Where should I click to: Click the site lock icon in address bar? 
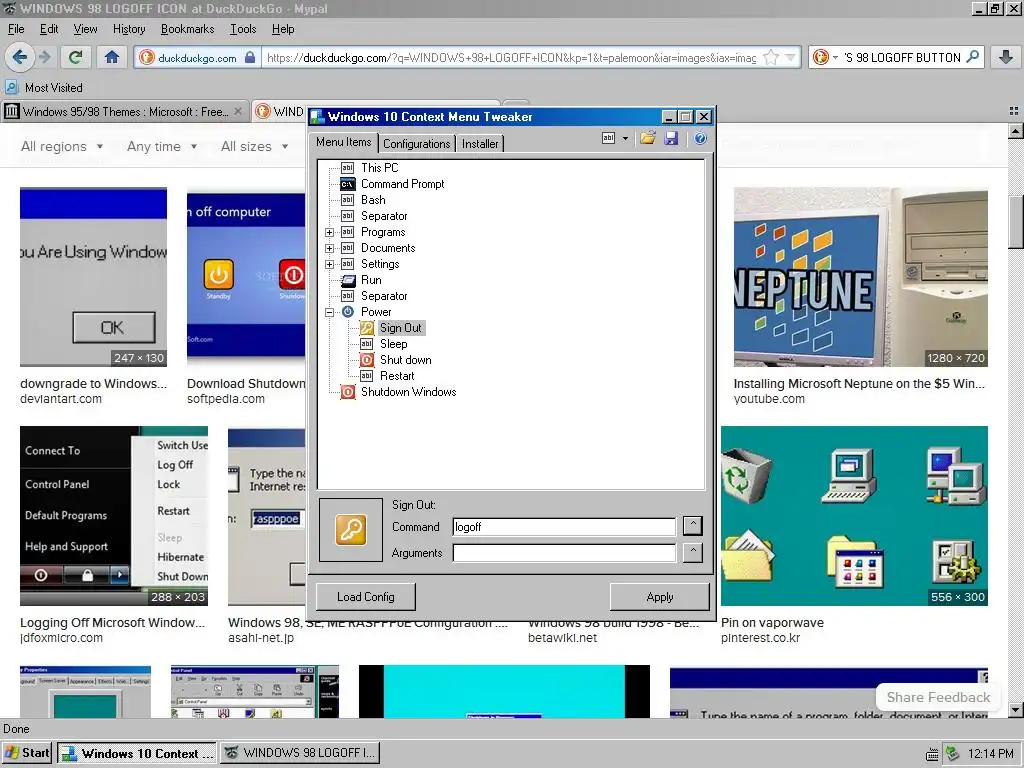click(x=250, y=57)
